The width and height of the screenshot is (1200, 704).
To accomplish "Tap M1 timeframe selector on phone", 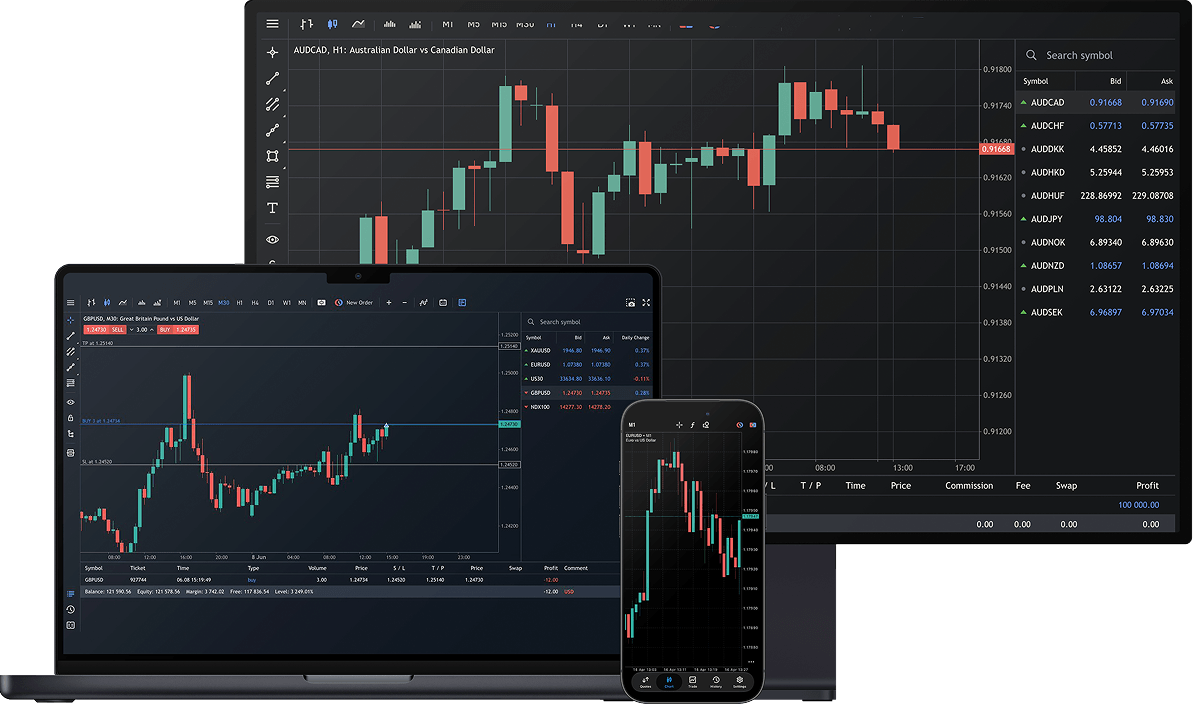I will point(632,425).
